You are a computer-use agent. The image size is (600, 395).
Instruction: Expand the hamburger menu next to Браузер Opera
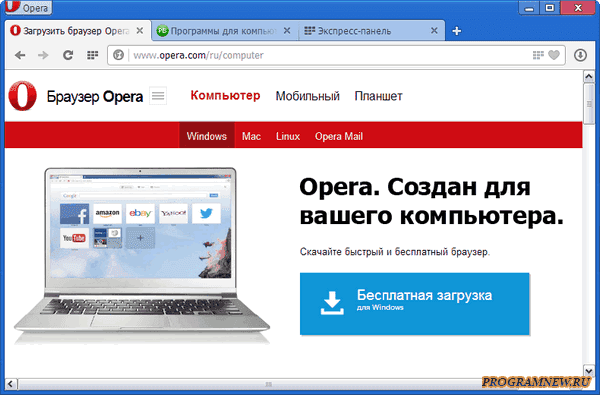click(x=158, y=96)
